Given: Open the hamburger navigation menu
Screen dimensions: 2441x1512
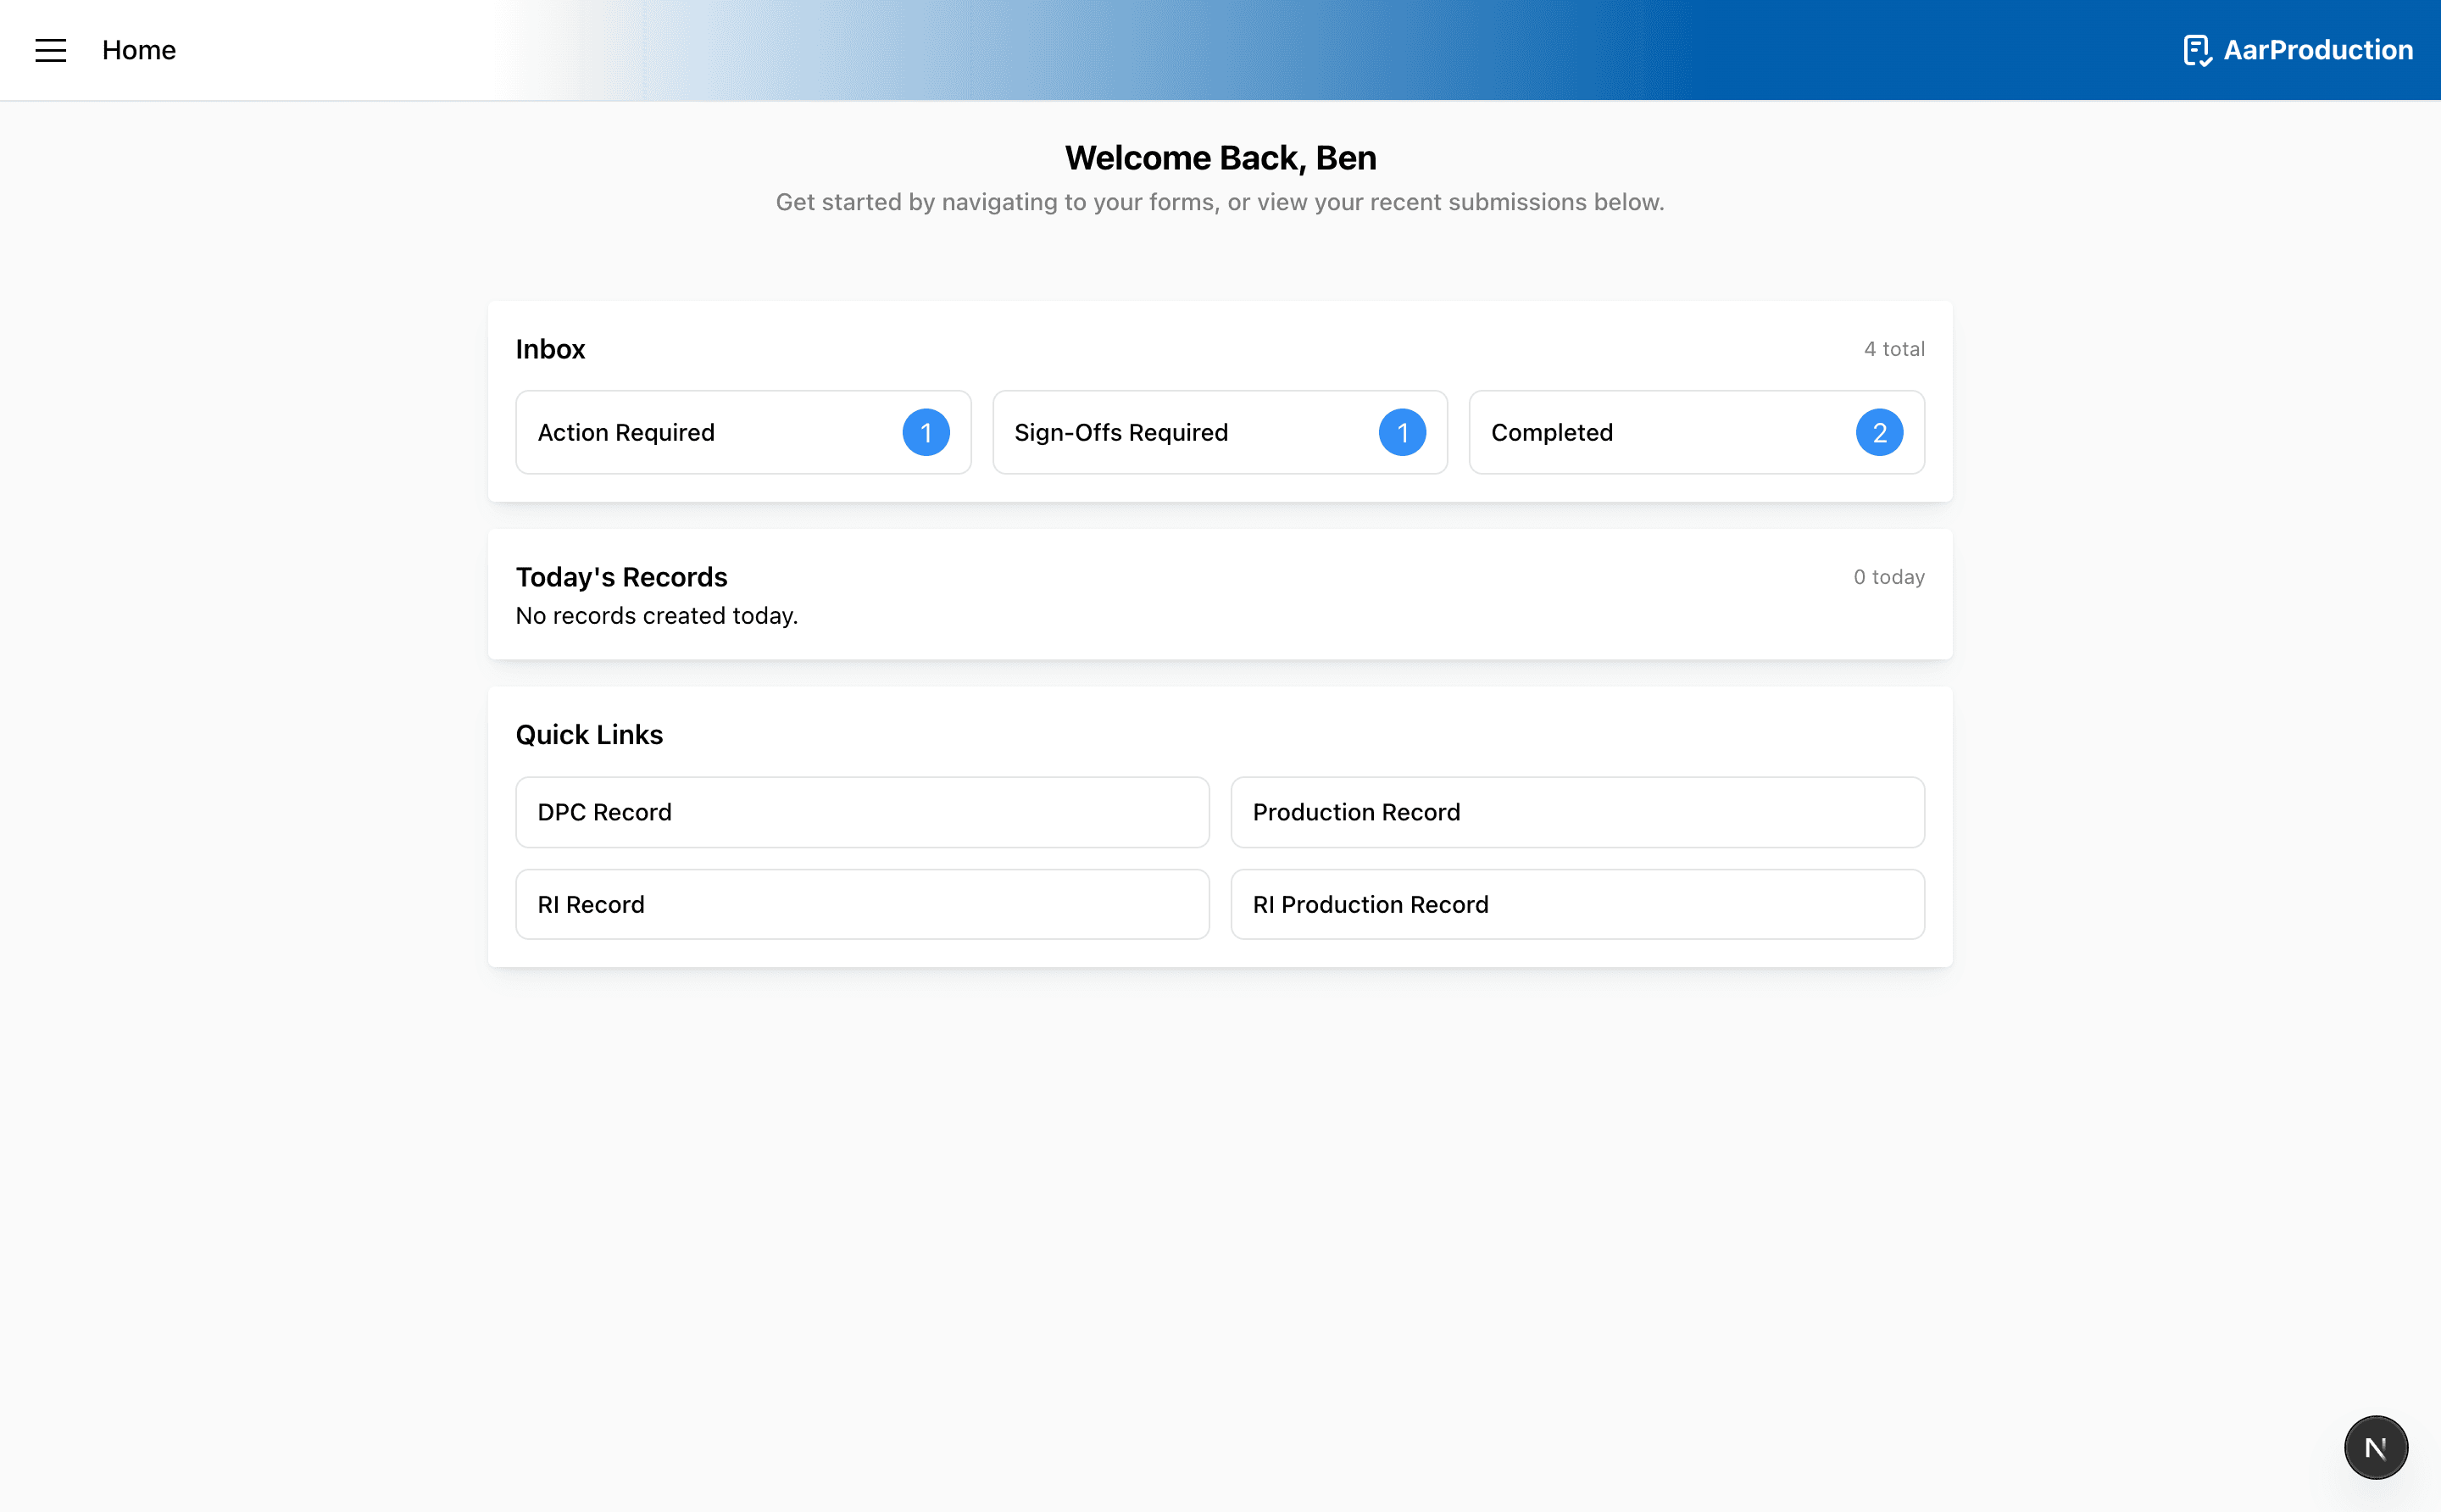Looking at the screenshot, I should [51, 50].
